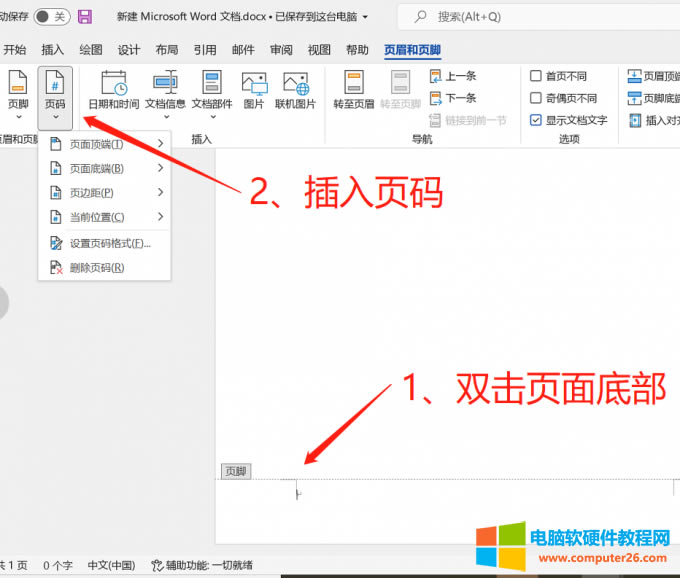
Task: Open the Page Number (页码) dropdown
Action: pos(55,95)
